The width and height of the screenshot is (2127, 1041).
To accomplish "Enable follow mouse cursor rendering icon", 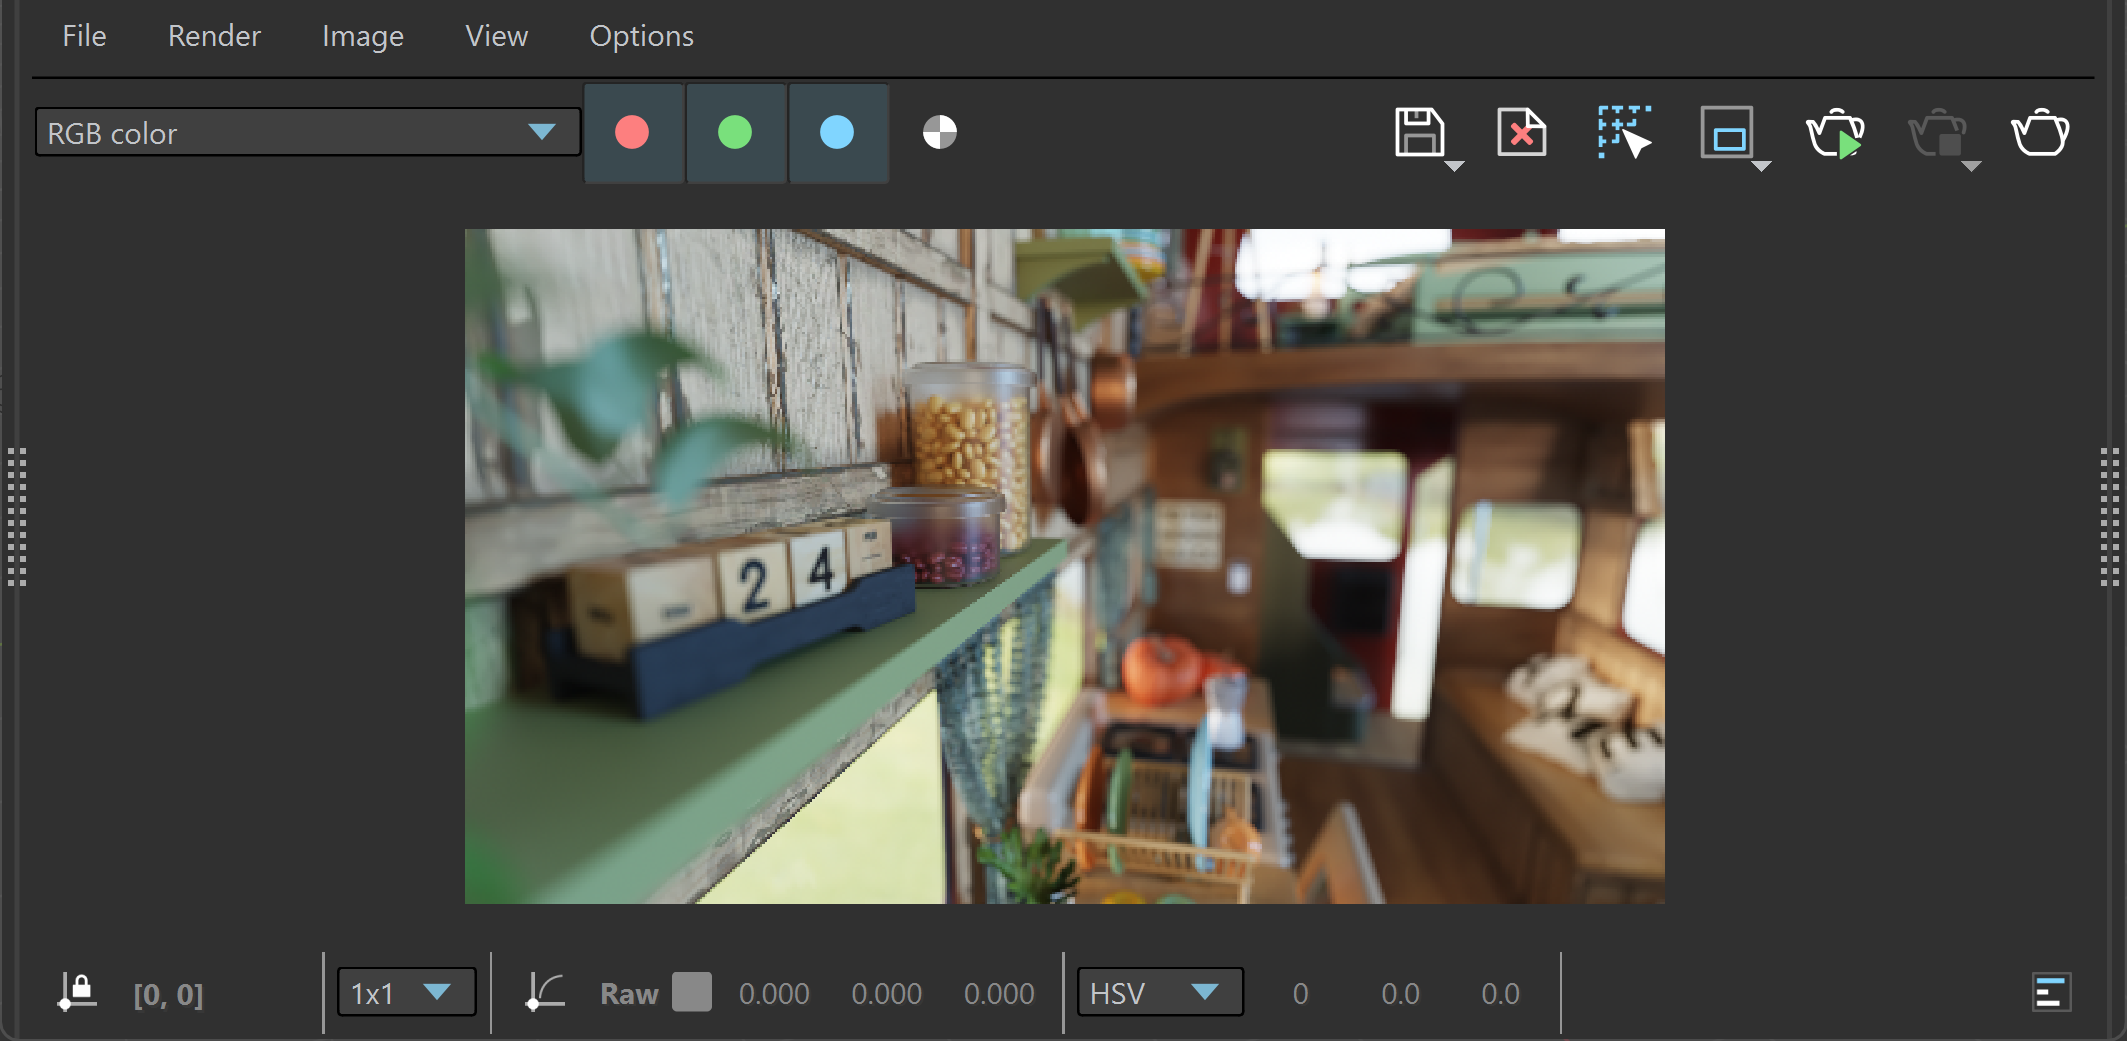I will [x=1624, y=132].
